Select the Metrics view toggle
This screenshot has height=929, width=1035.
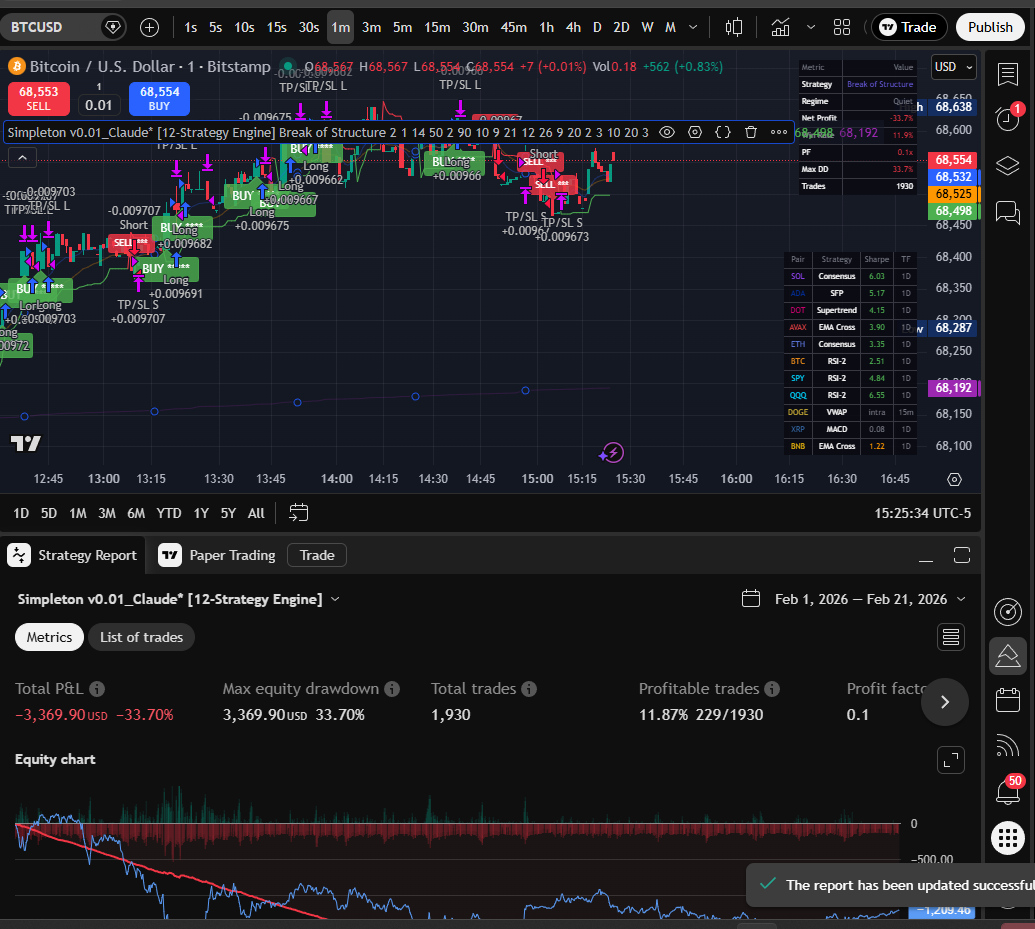click(49, 637)
